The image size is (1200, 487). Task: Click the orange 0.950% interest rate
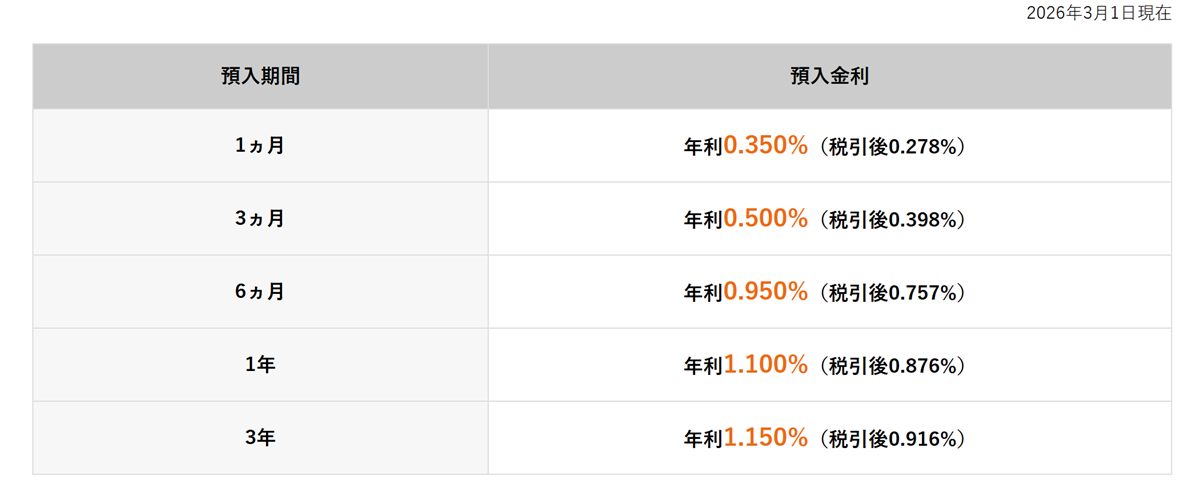coord(765,292)
